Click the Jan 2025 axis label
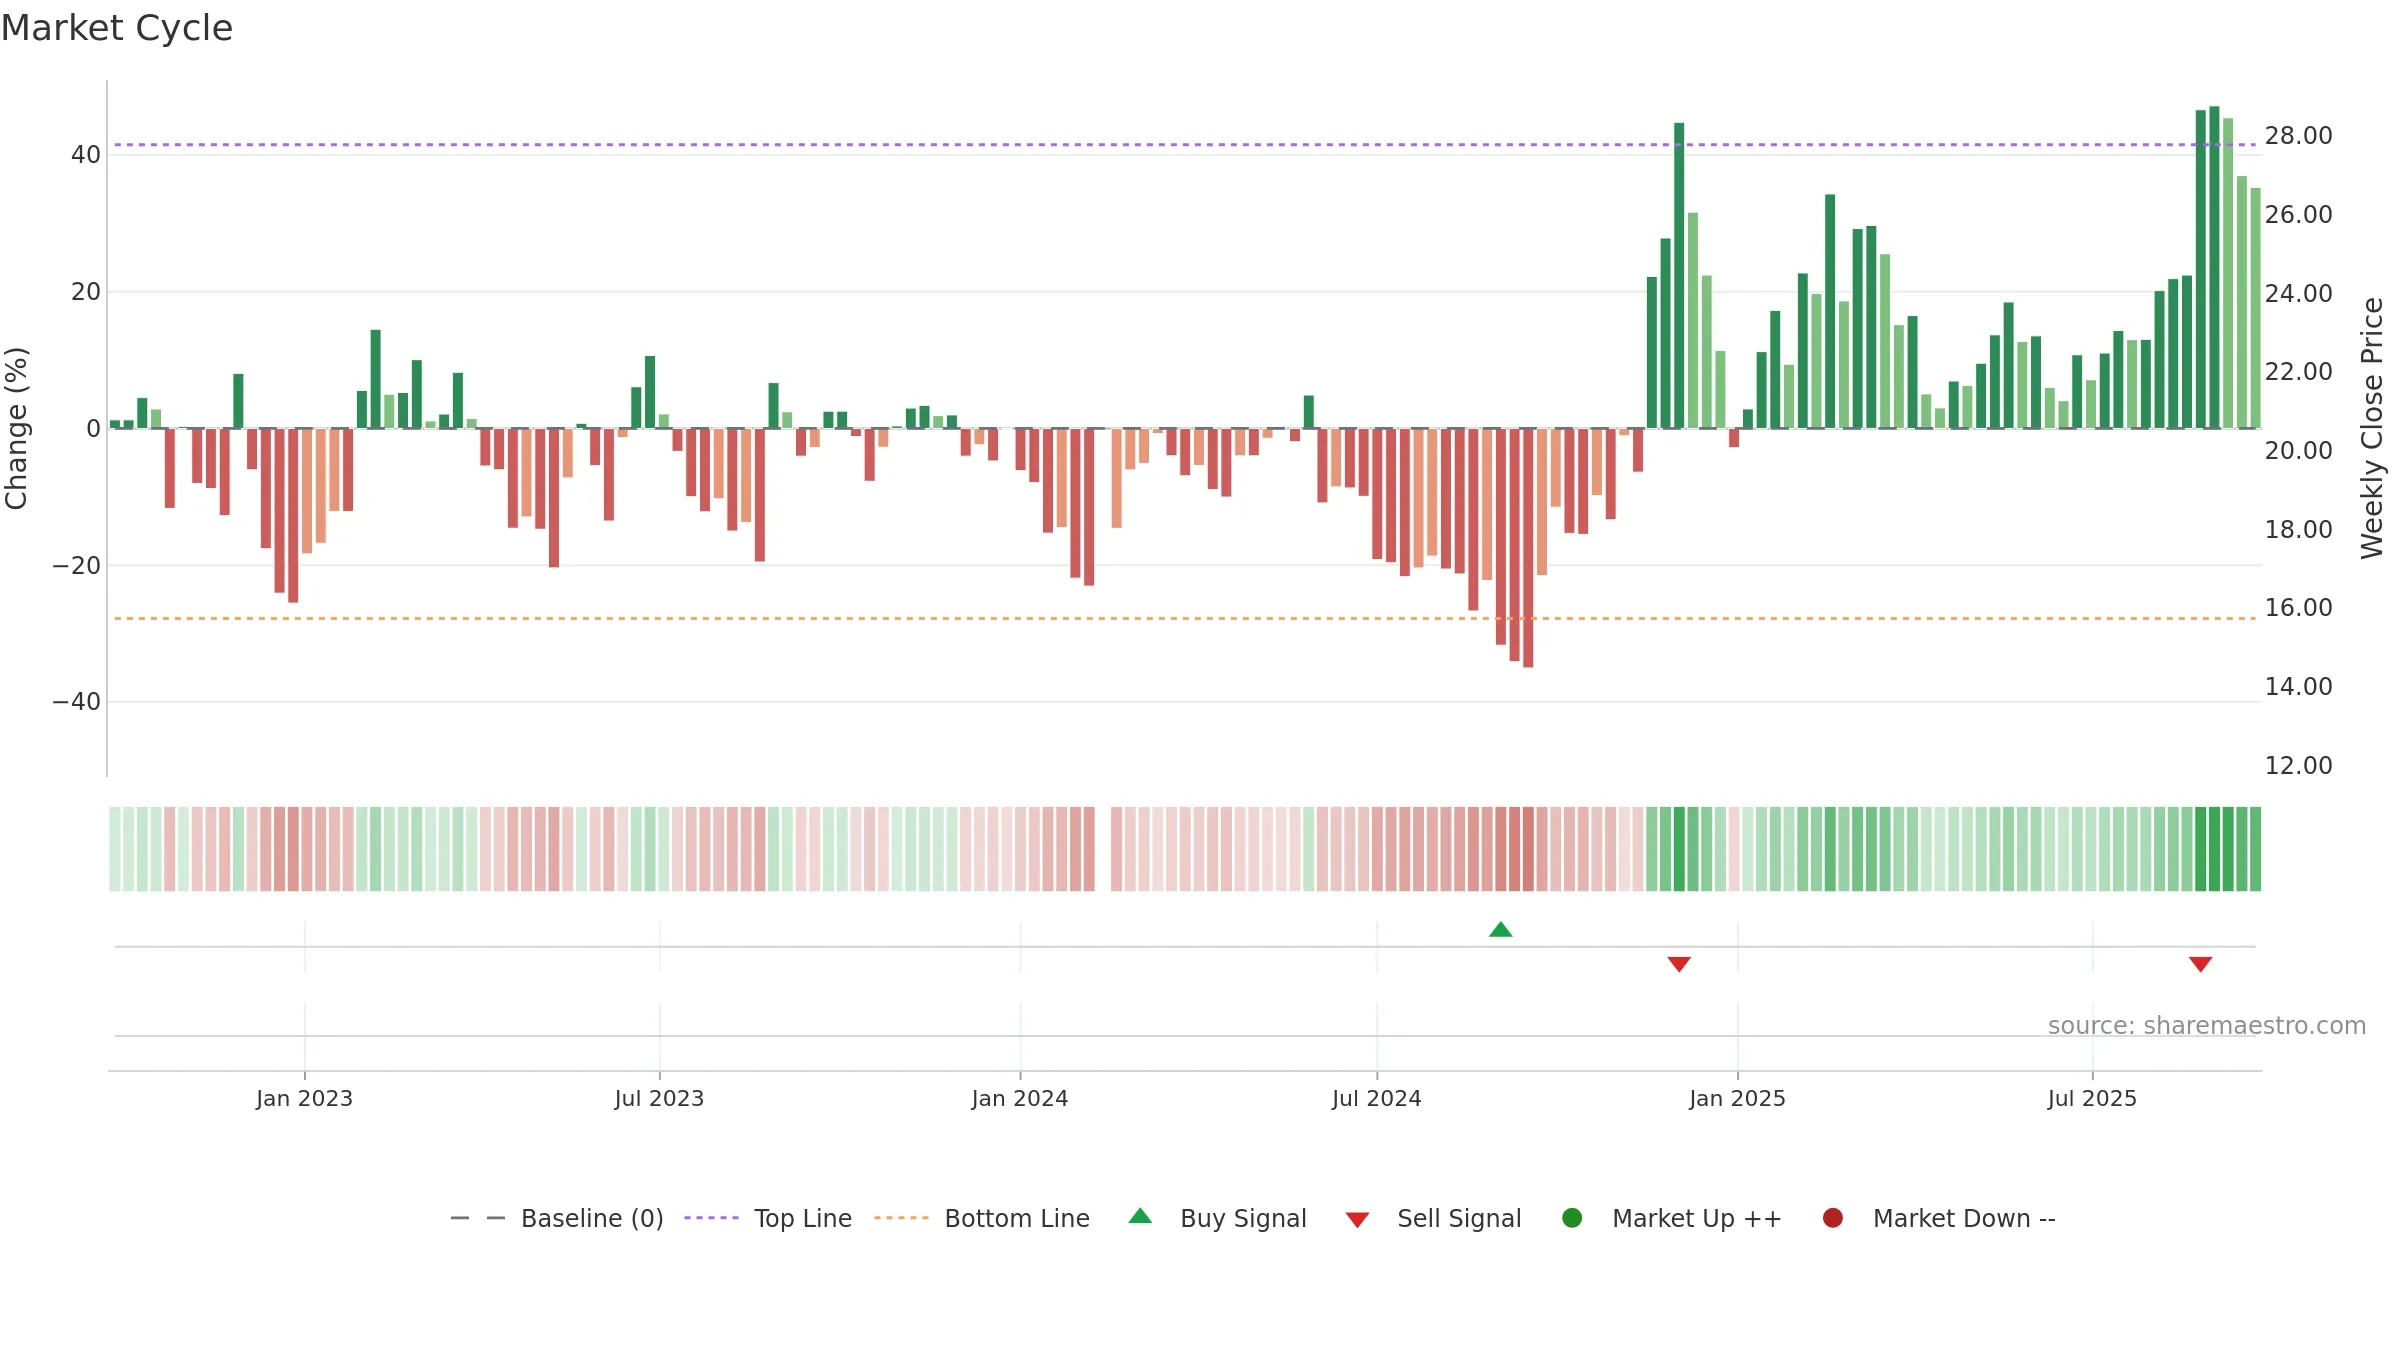The image size is (2400, 1350). (1737, 1098)
